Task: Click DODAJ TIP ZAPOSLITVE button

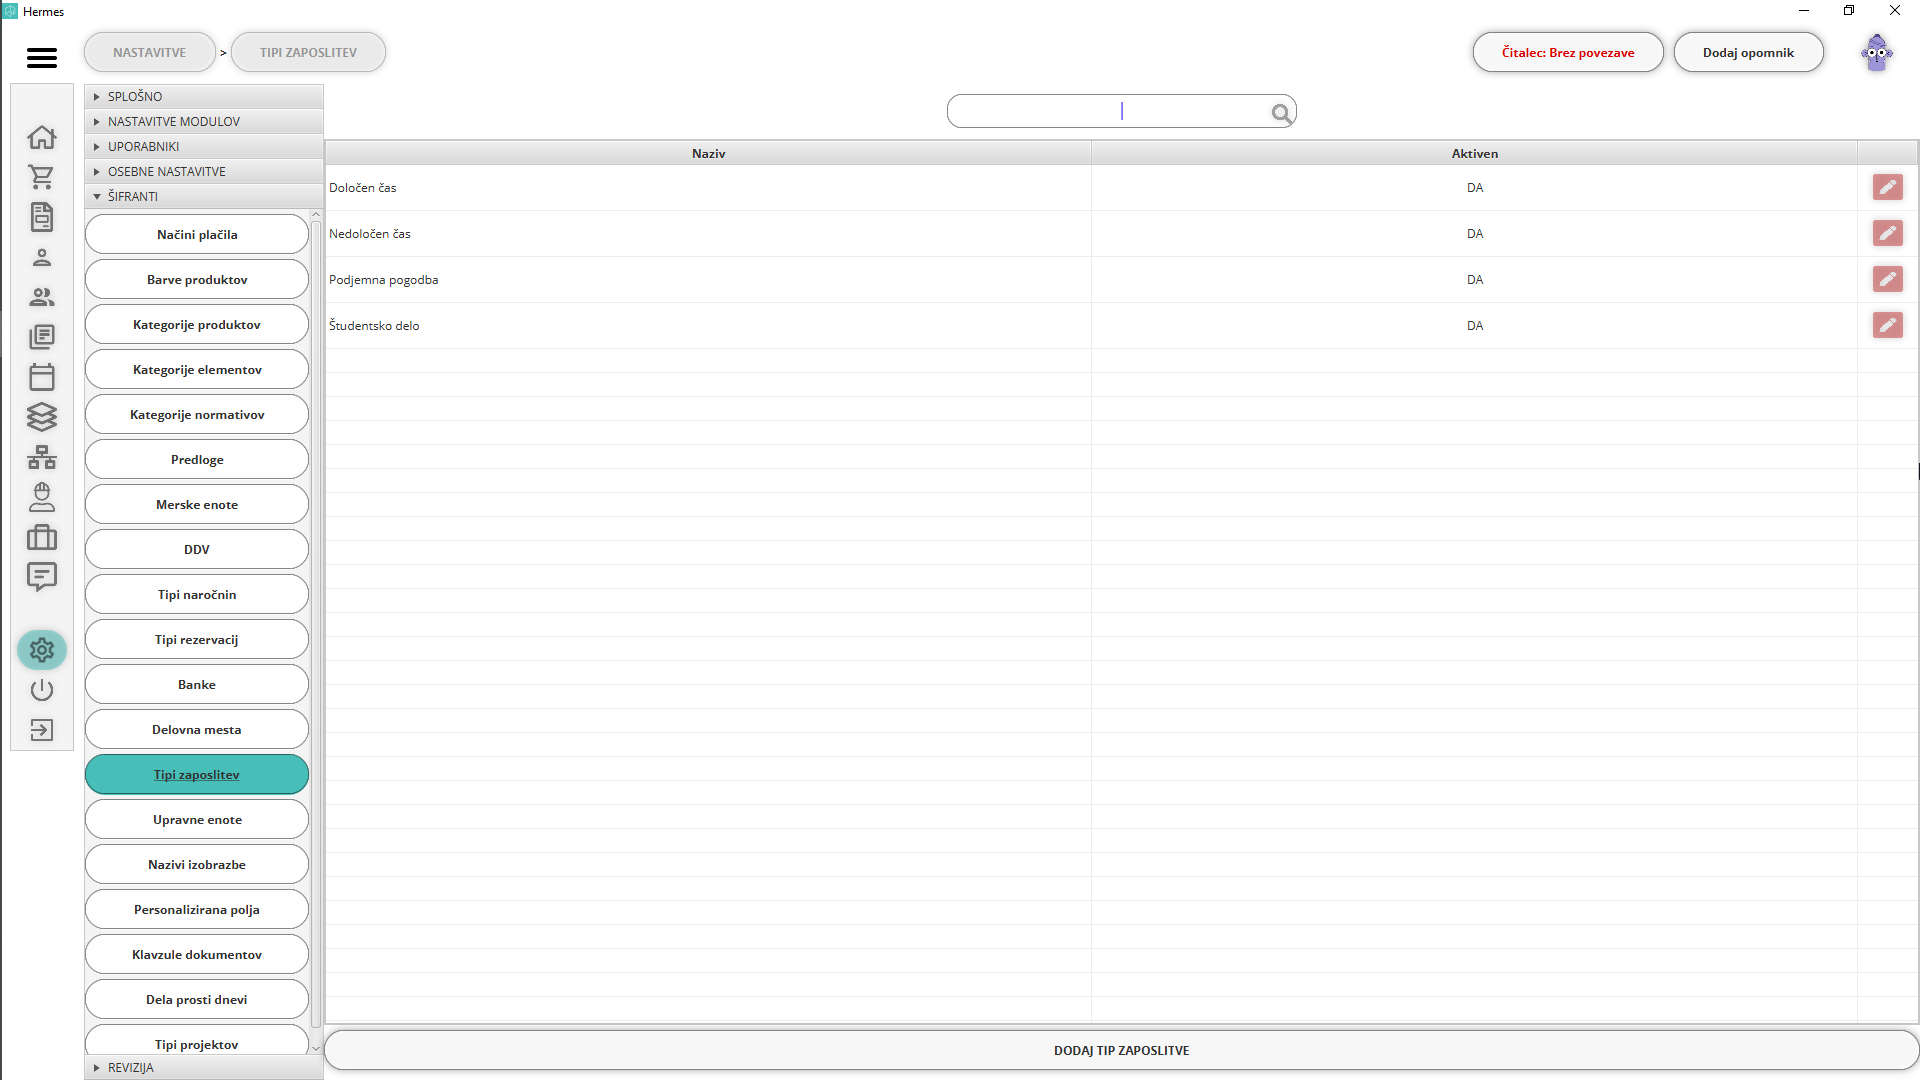Action: (1121, 1050)
